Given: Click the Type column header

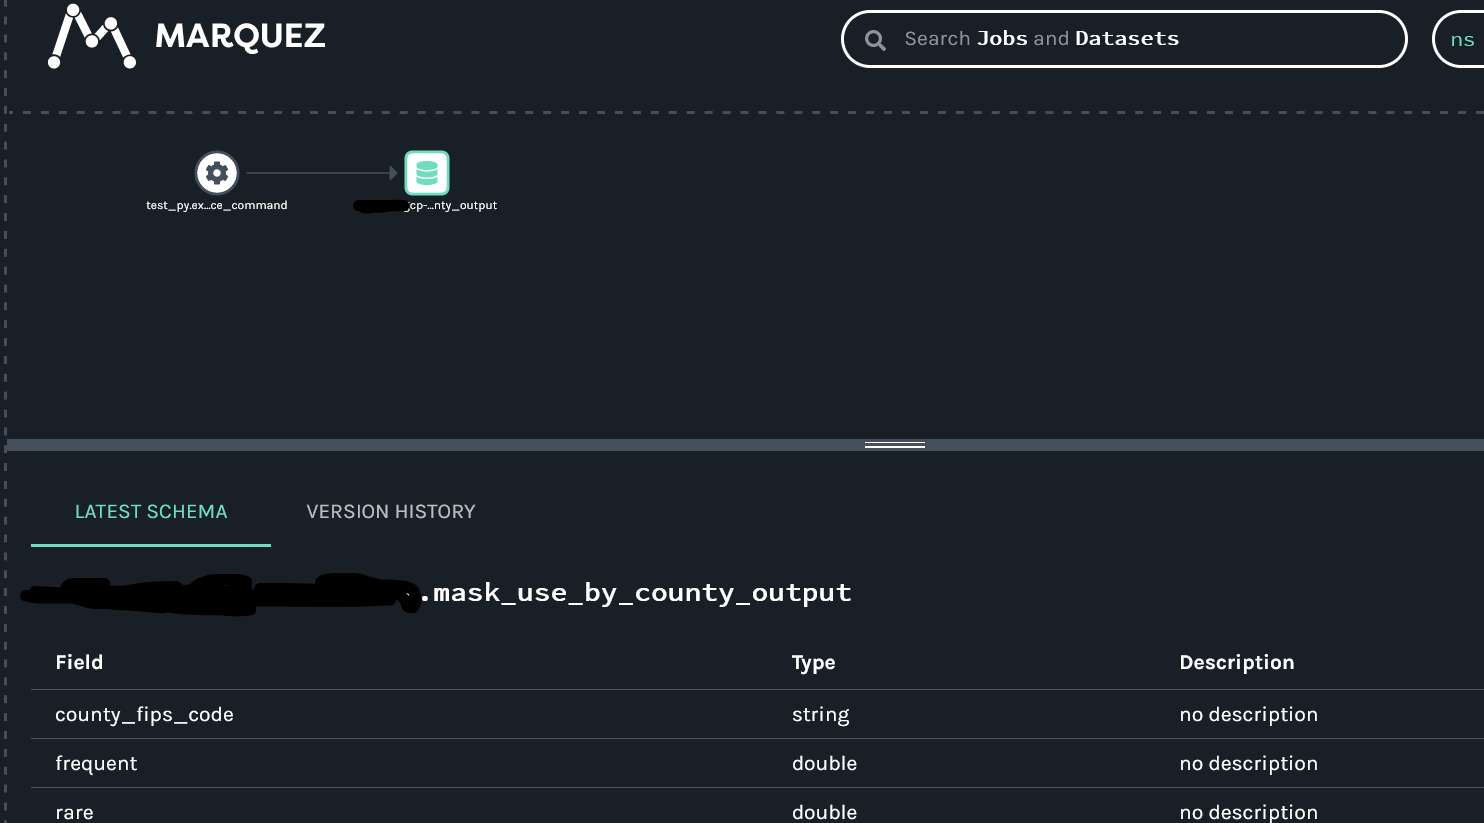Looking at the screenshot, I should [x=812, y=662].
